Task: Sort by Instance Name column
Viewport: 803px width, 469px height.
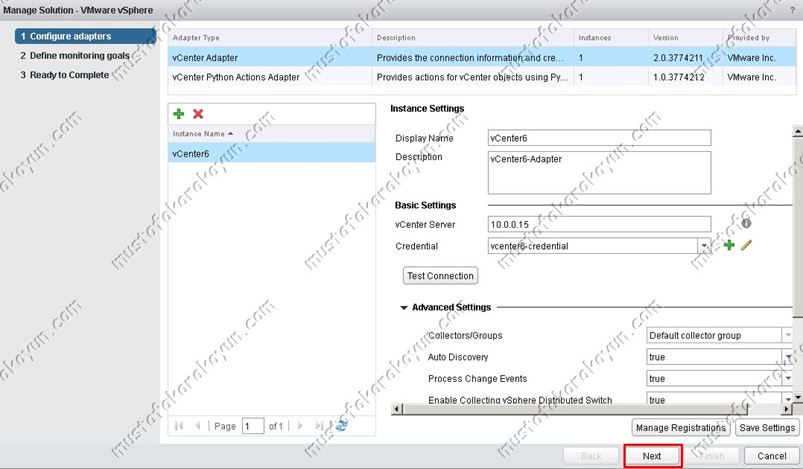Action: [271, 134]
